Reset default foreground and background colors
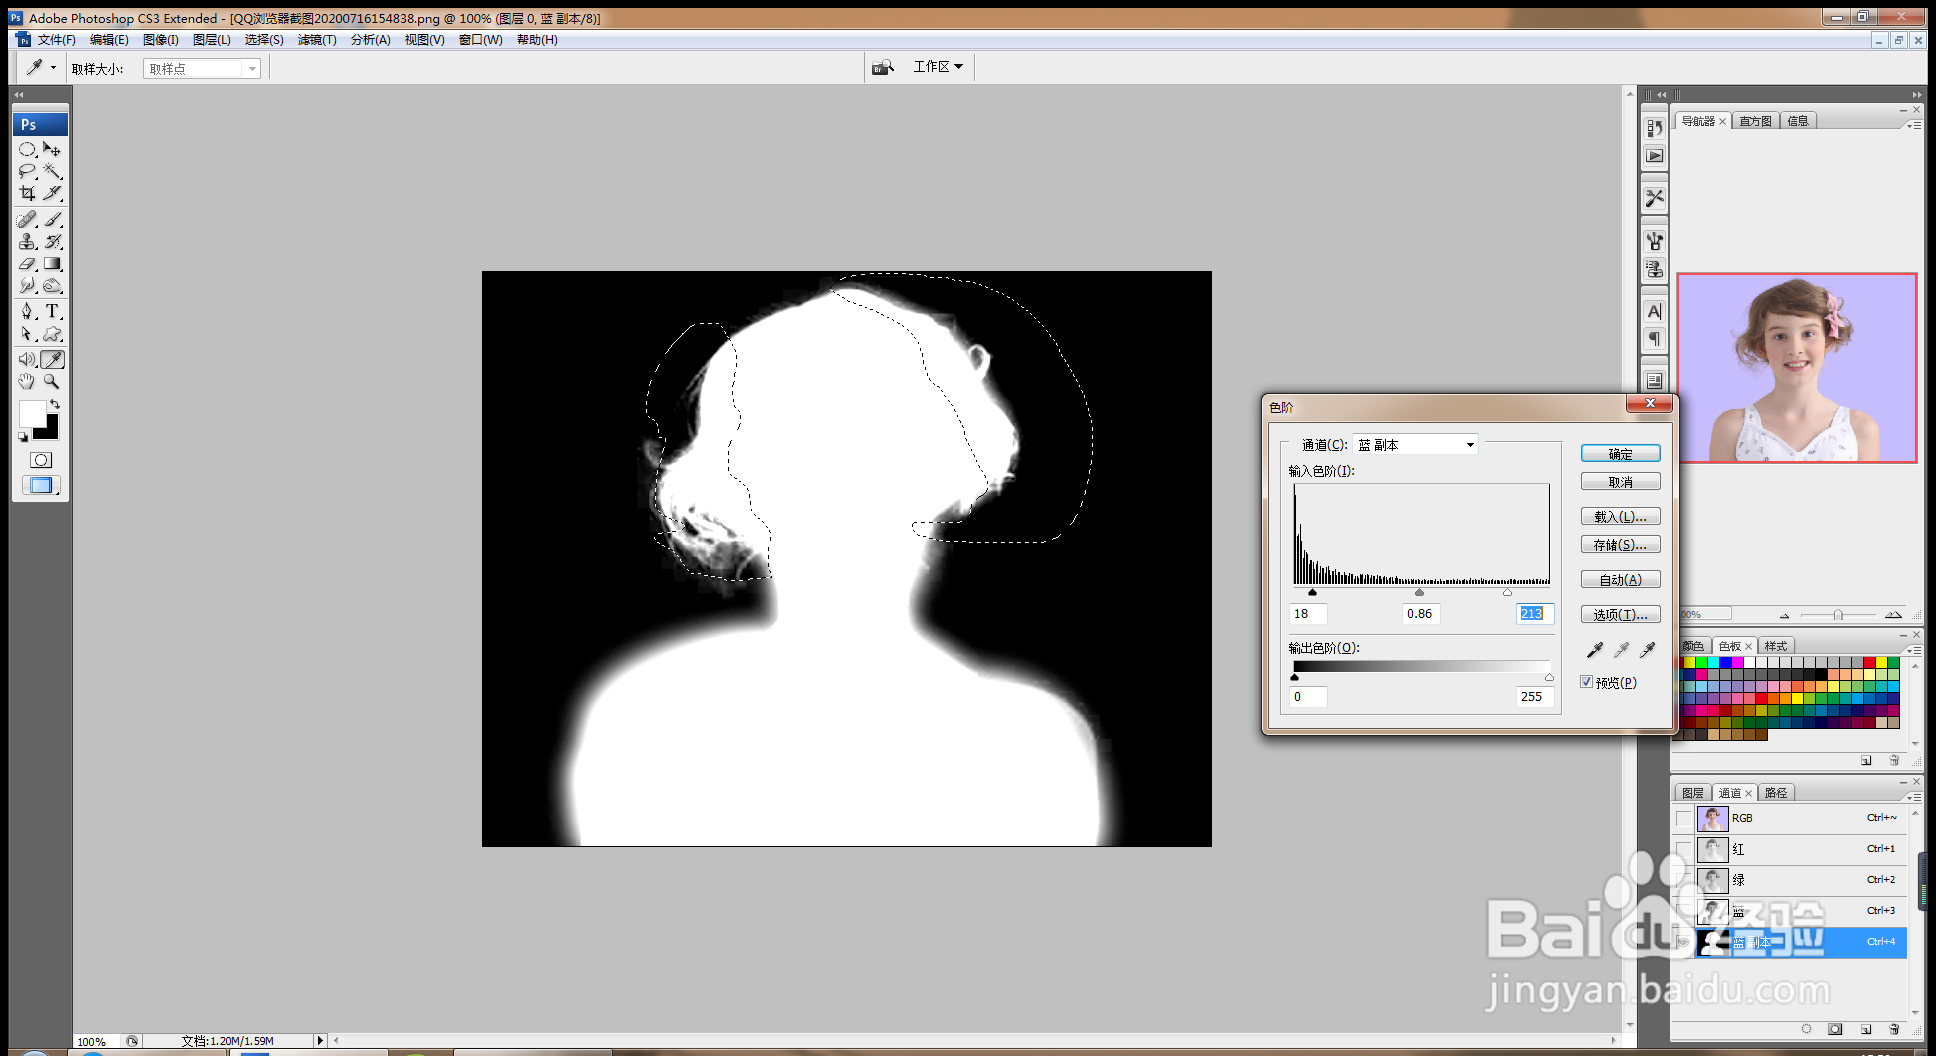The height and width of the screenshot is (1056, 1936). coord(23,436)
